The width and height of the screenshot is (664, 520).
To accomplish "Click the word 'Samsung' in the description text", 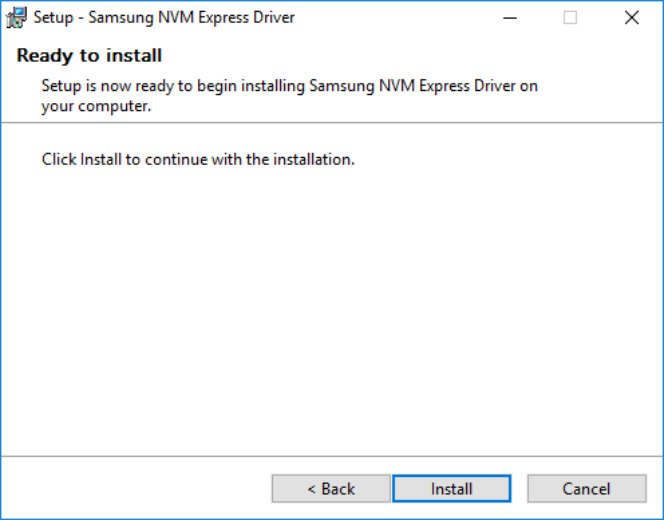I will pos(342,86).
